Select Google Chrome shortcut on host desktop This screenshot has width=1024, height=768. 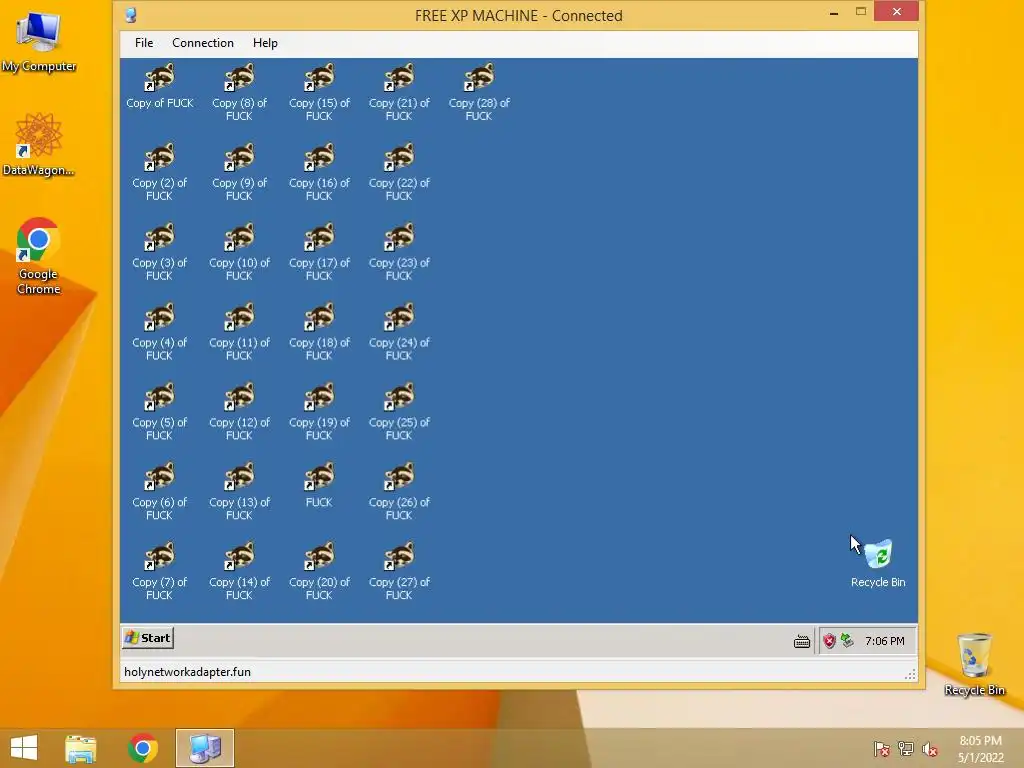tap(39, 256)
